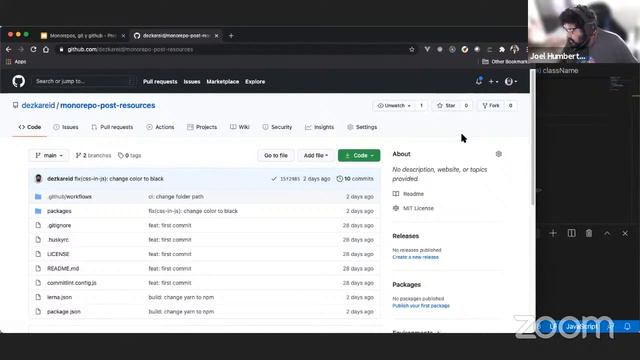Open Explore in the GitHub header
Screen dimensions: 640x360
(255, 82)
